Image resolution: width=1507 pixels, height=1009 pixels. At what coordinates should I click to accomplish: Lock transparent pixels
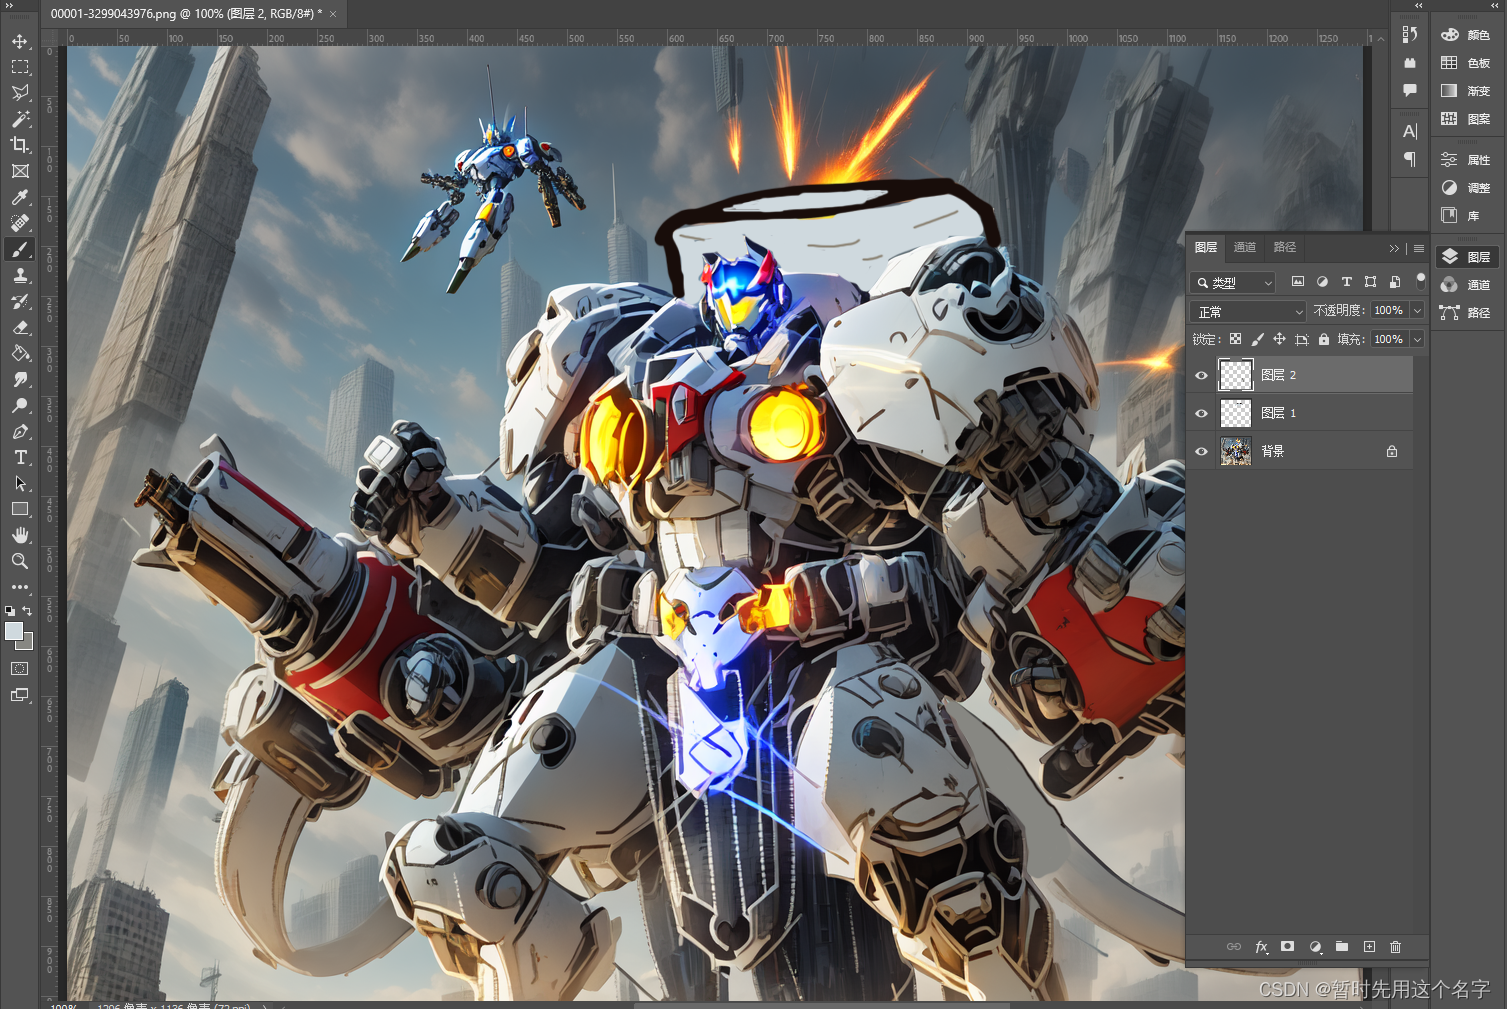[x=1236, y=339]
